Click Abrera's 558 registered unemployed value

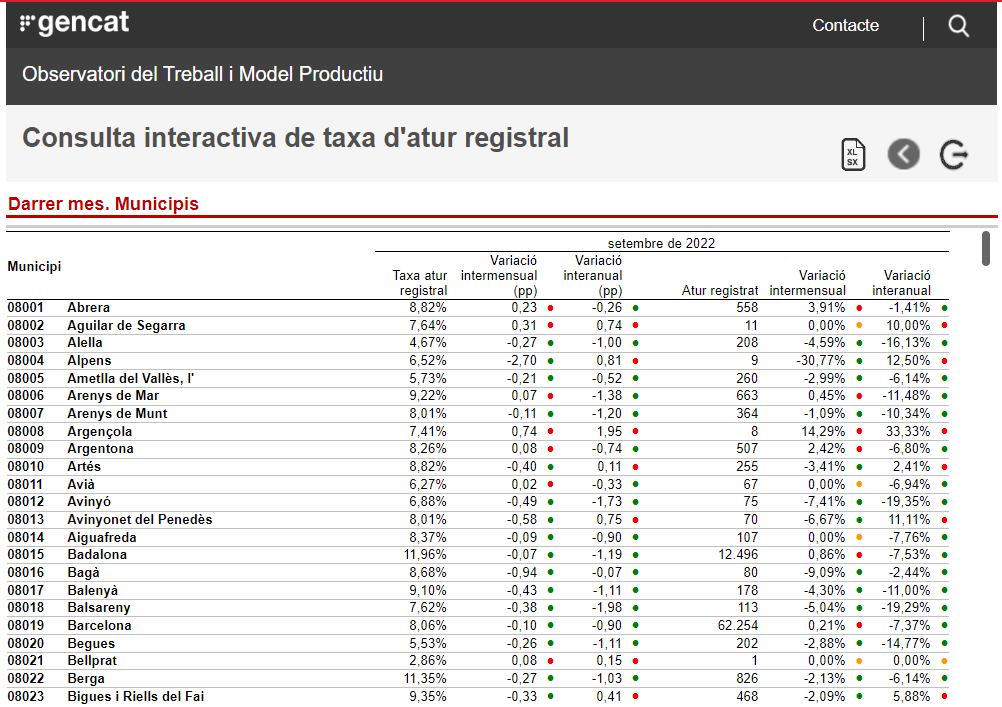coord(747,308)
